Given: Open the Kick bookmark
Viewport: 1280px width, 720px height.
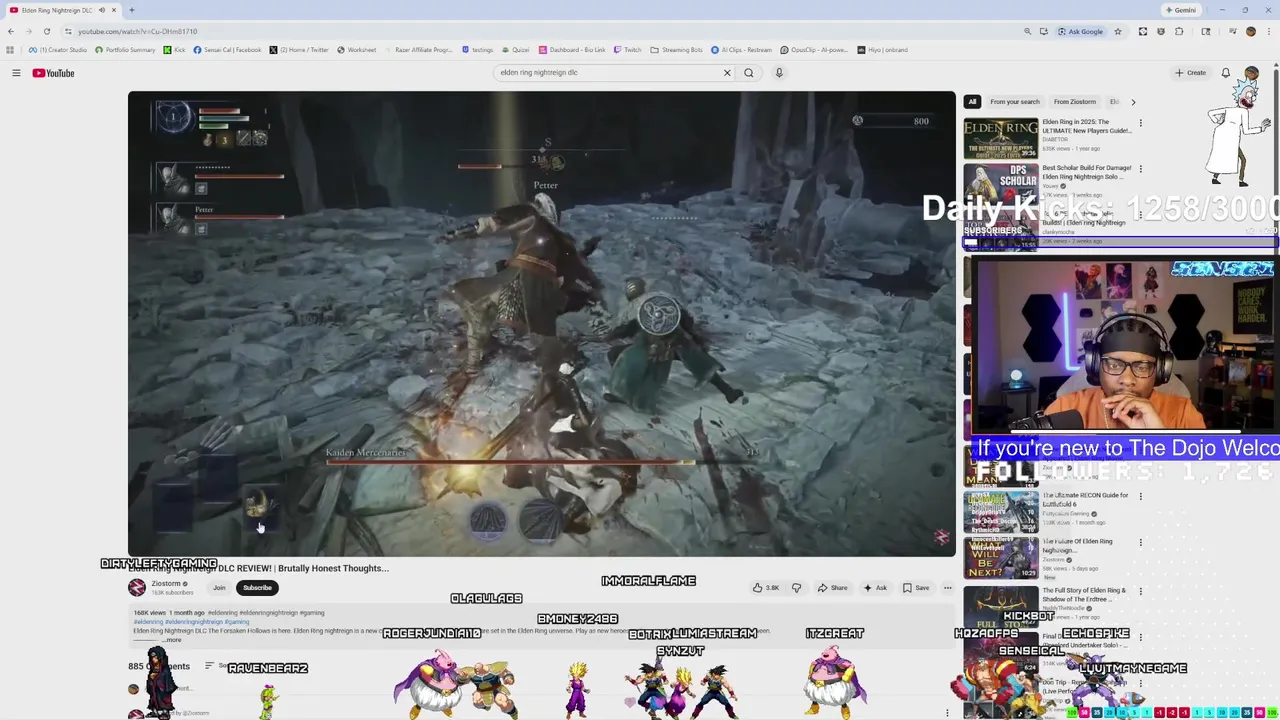Looking at the screenshot, I should pos(175,50).
